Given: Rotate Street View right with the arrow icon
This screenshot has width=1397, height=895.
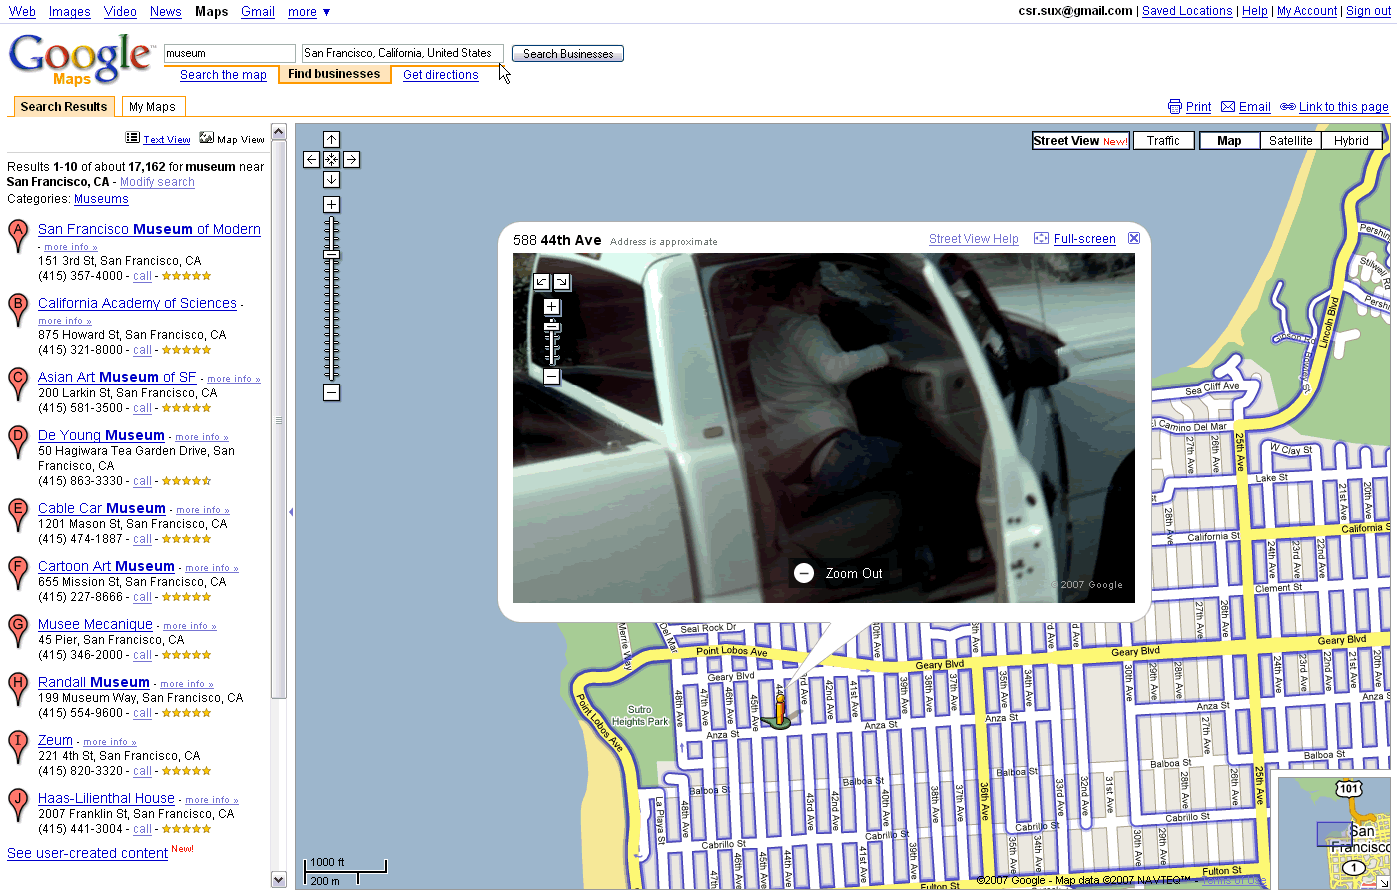Looking at the screenshot, I should [x=562, y=282].
